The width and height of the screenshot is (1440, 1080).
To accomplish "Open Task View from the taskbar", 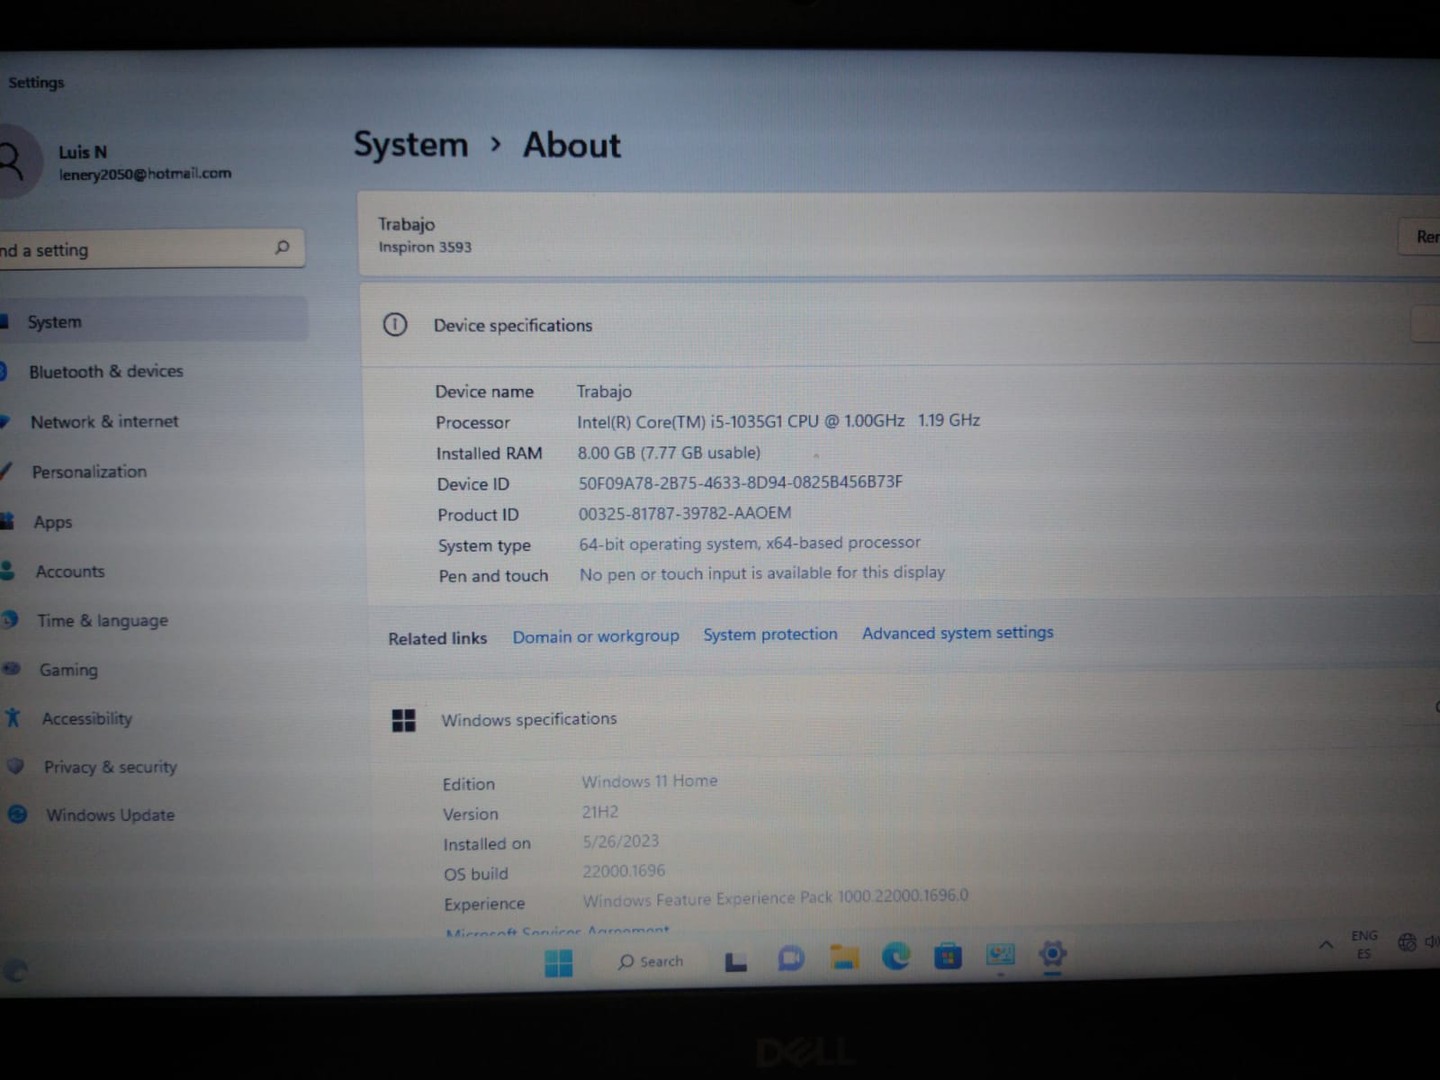I will [736, 962].
